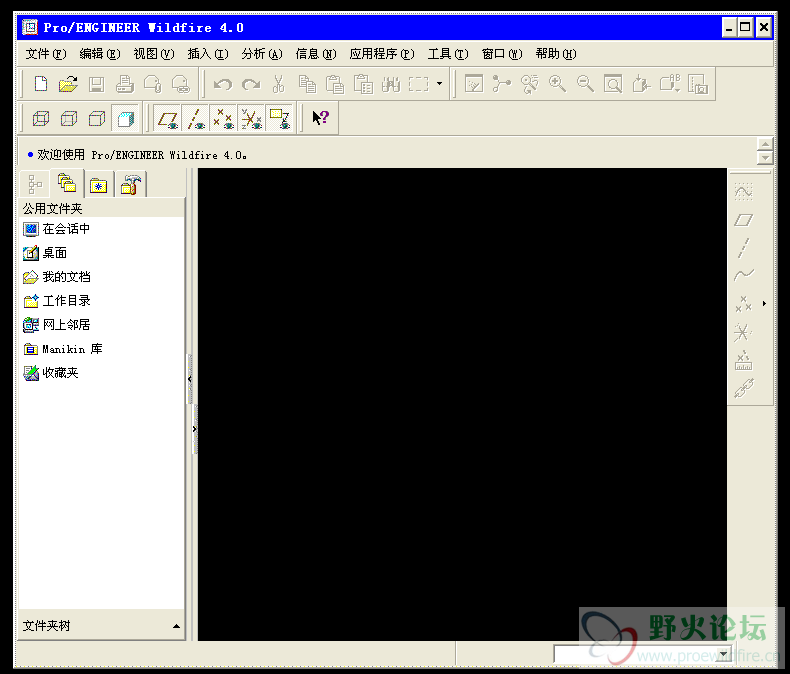
Task: Click the Repaint screen icon
Action: tap(474, 84)
